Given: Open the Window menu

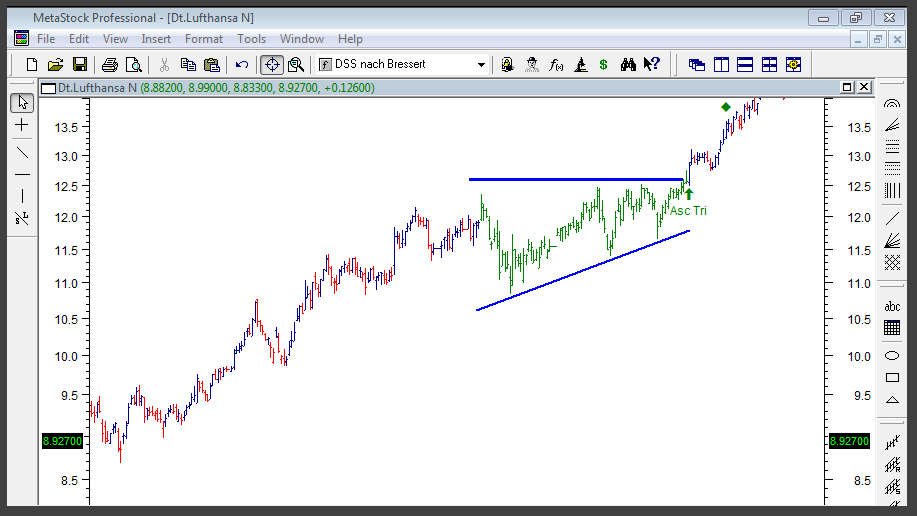Looking at the screenshot, I should point(302,39).
